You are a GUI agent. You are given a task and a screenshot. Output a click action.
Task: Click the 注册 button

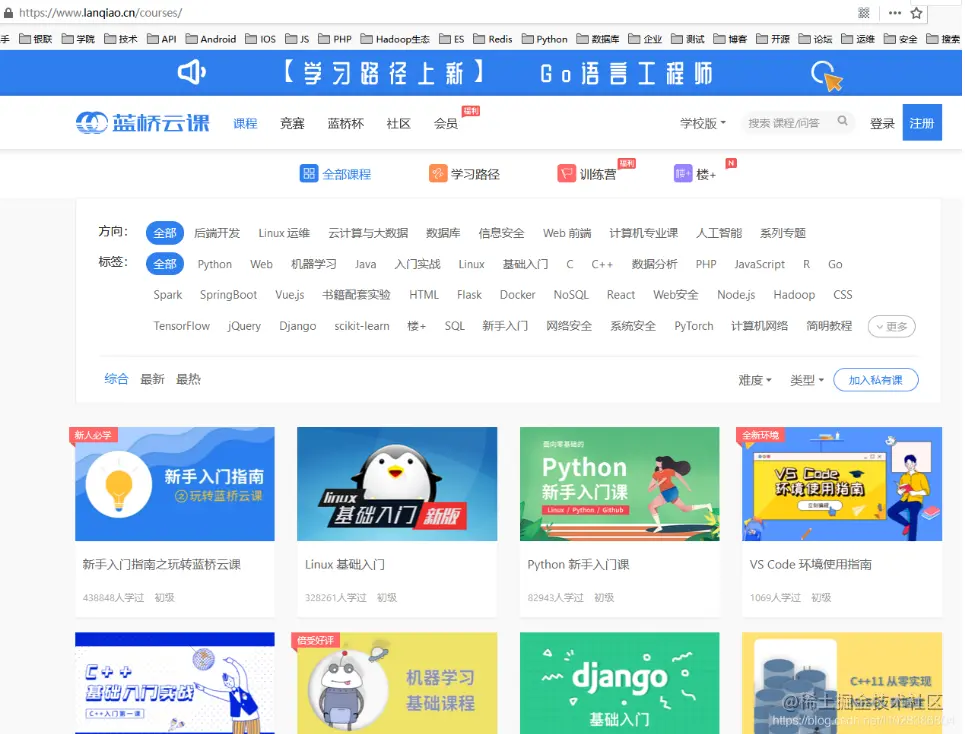point(922,122)
